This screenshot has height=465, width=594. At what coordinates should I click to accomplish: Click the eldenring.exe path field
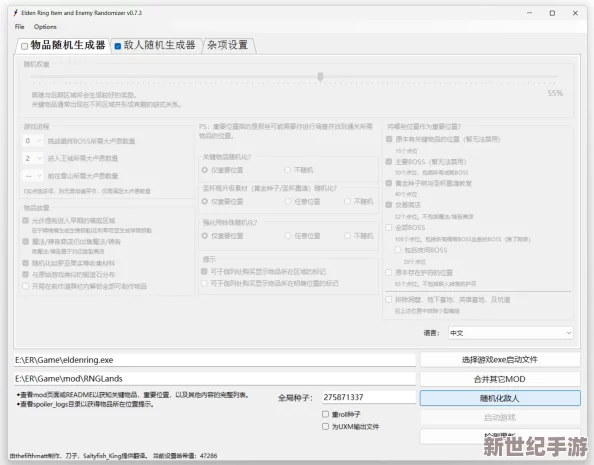tap(215, 360)
